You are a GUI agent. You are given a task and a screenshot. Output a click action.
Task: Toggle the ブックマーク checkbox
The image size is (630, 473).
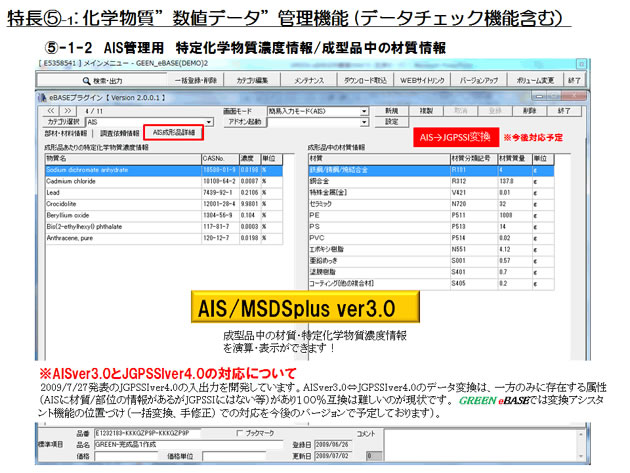[x=240, y=433]
